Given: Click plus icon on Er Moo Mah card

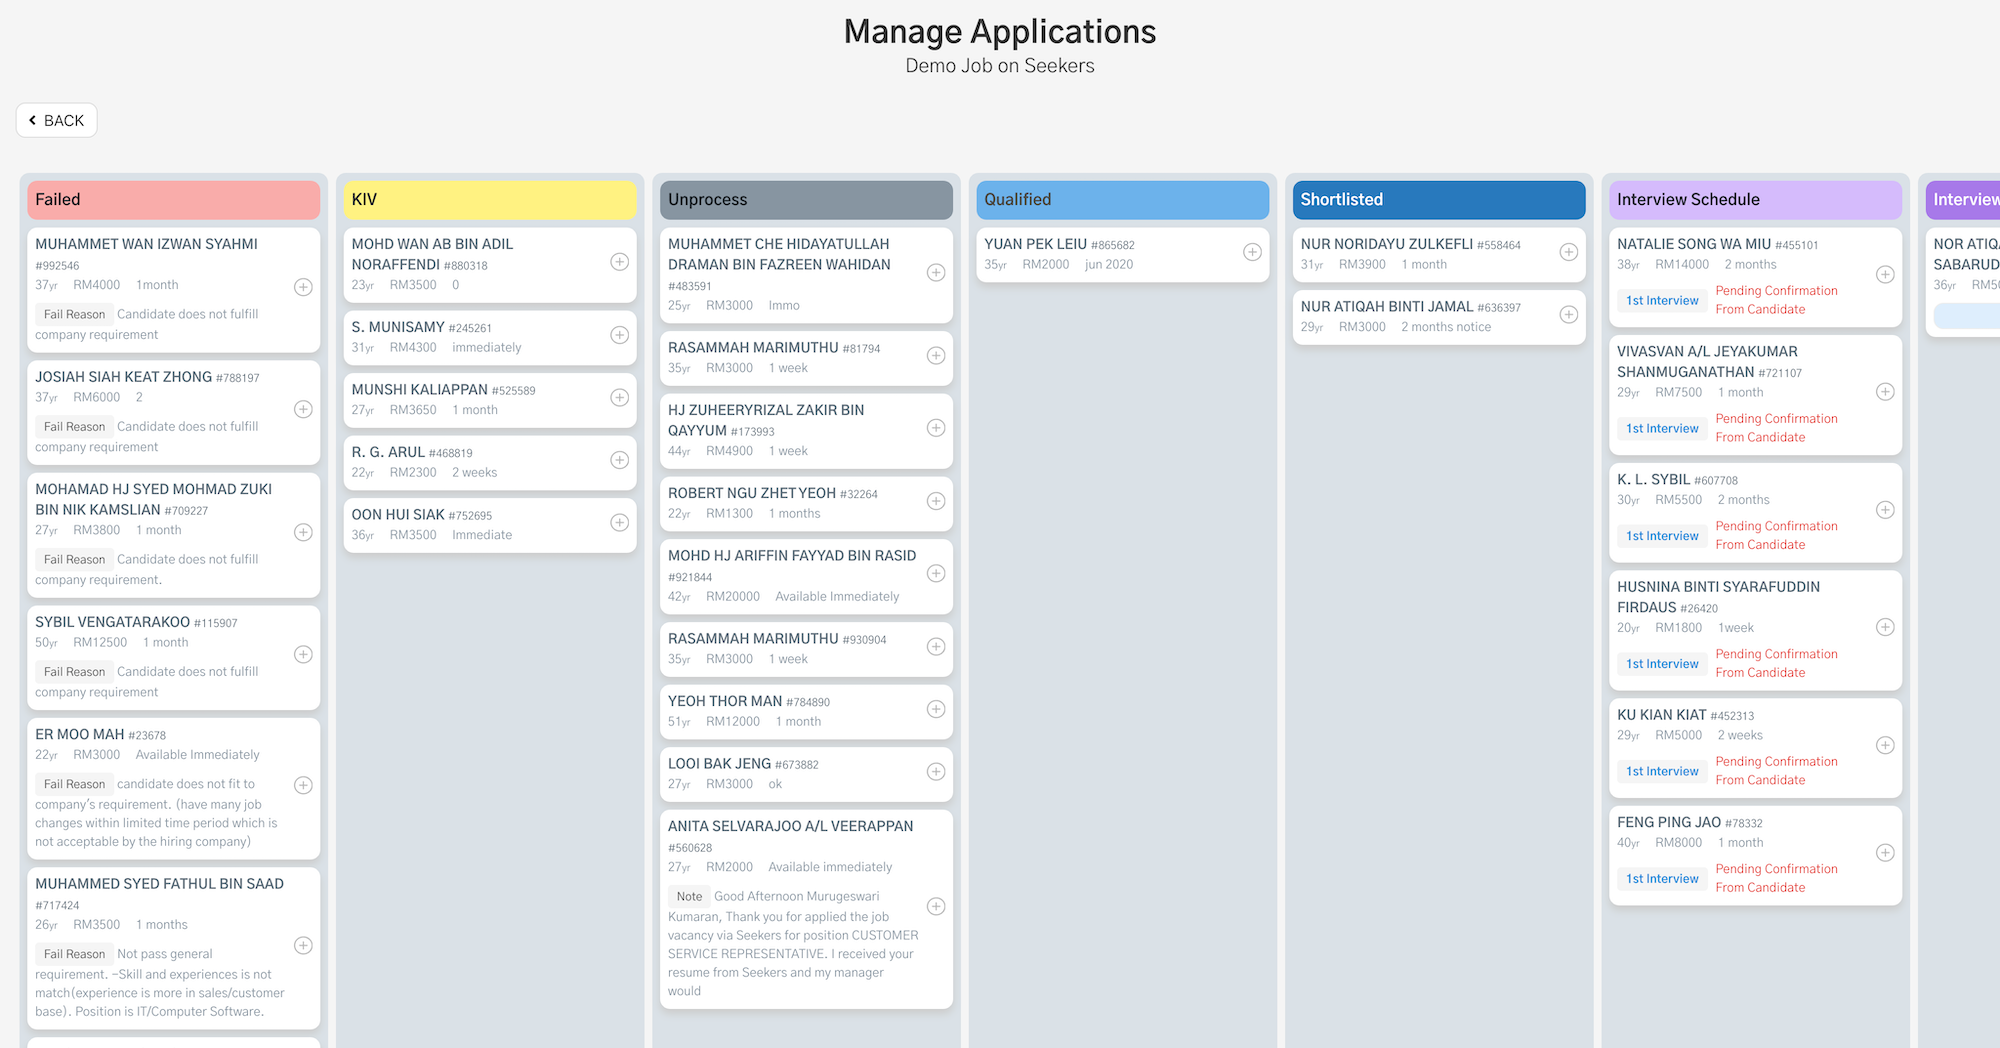Looking at the screenshot, I should pyautogui.click(x=303, y=785).
